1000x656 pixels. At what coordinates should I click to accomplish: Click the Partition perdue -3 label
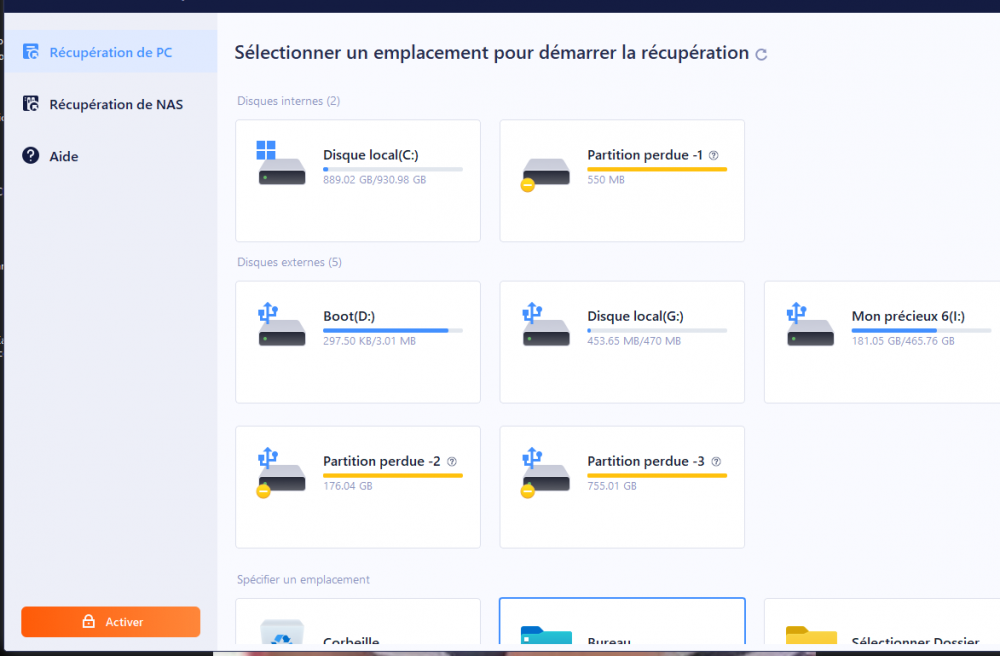click(645, 461)
